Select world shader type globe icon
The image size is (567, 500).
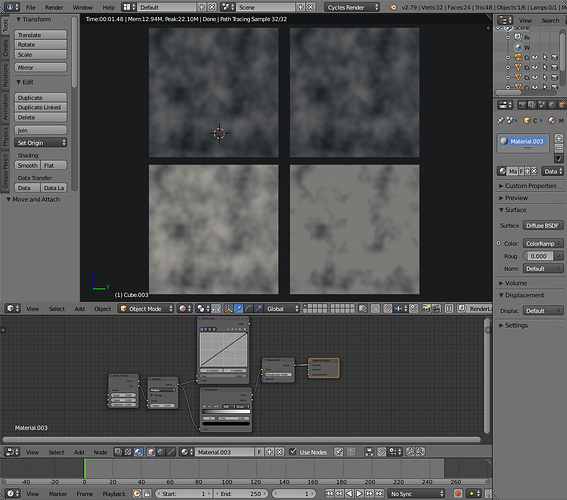point(161,452)
